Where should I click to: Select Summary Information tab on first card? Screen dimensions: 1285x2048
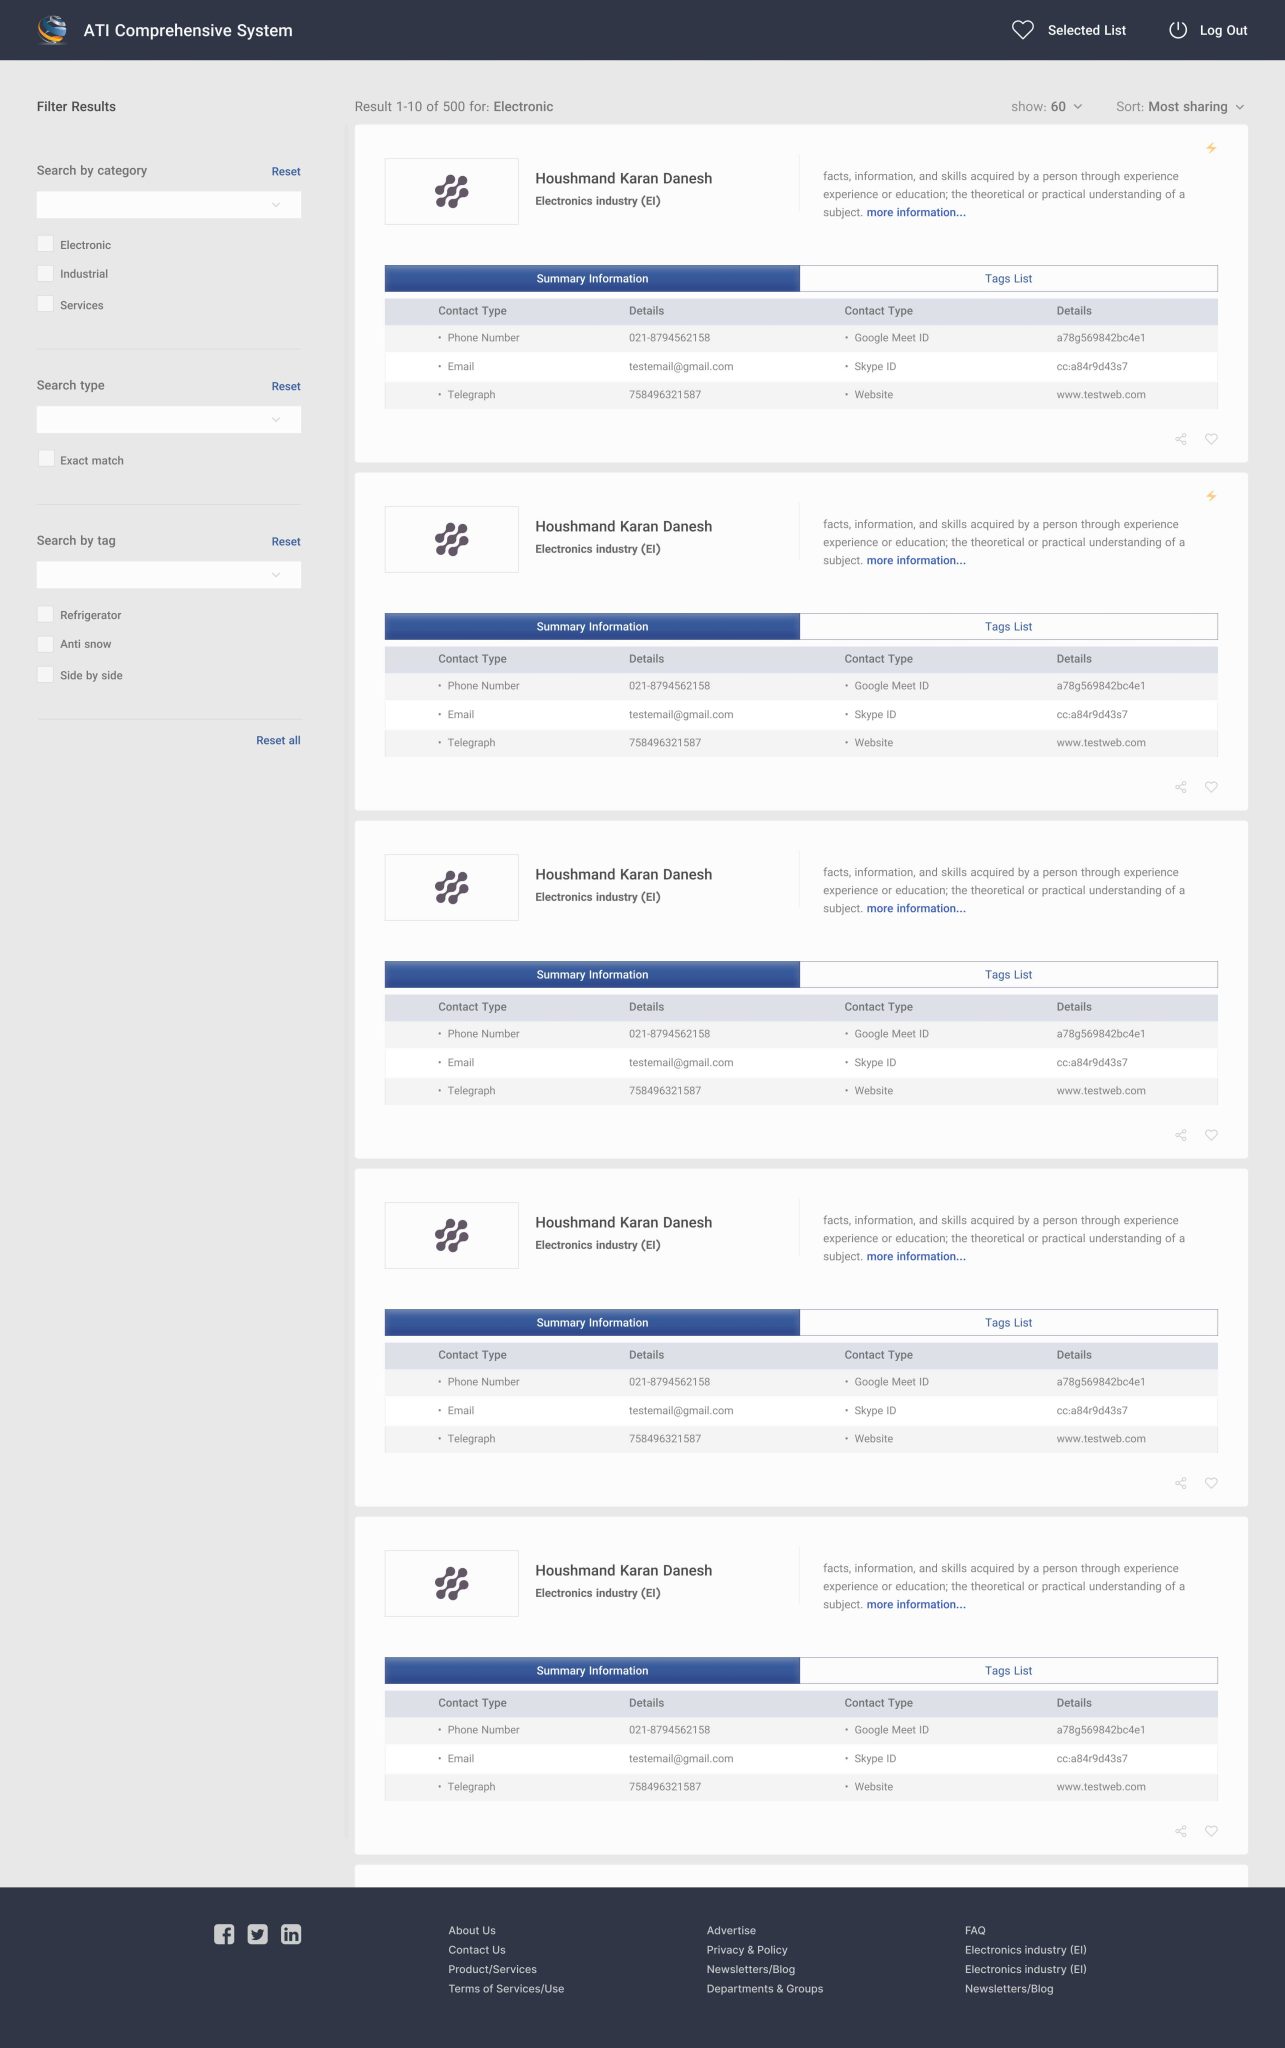[x=592, y=279]
